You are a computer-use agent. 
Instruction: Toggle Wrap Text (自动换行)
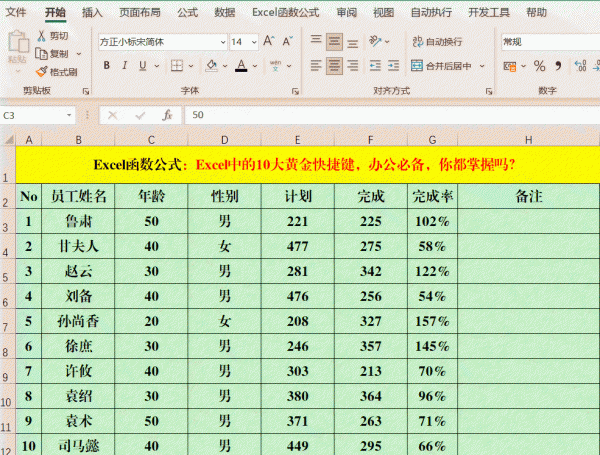[437, 41]
